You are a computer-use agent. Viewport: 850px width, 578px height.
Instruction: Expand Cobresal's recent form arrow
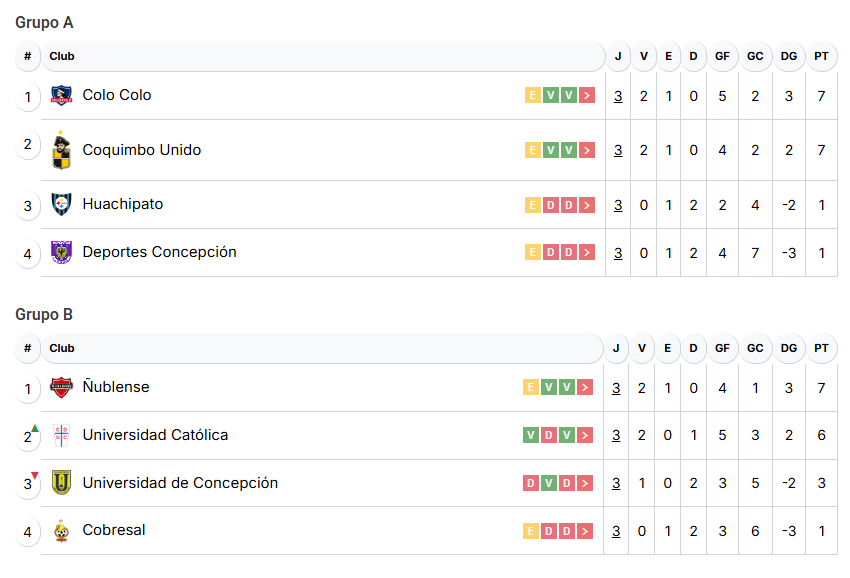(x=587, y=531)
